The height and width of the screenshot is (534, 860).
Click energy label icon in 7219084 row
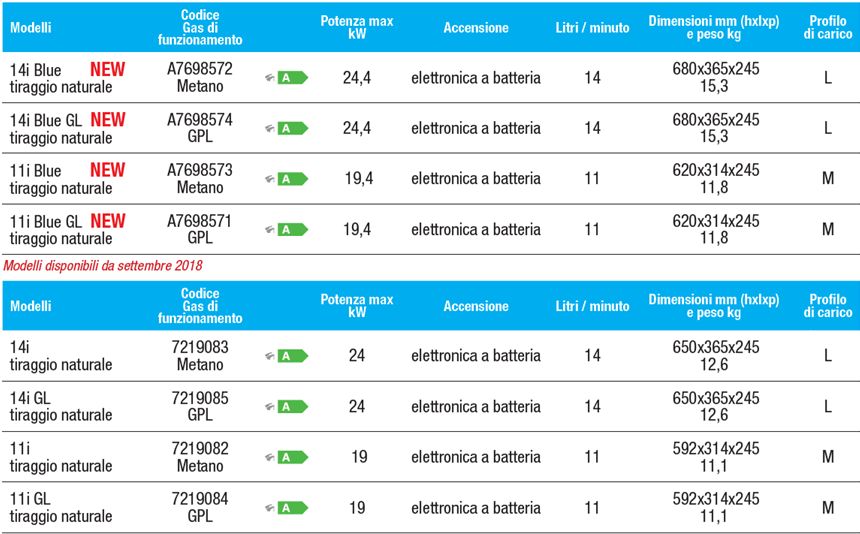point(292,508)
